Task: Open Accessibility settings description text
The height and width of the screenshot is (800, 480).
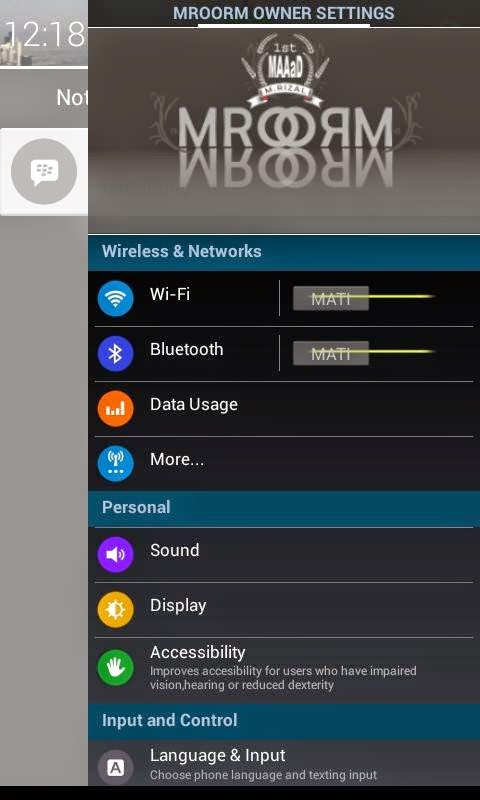Action: pos(283,678)
